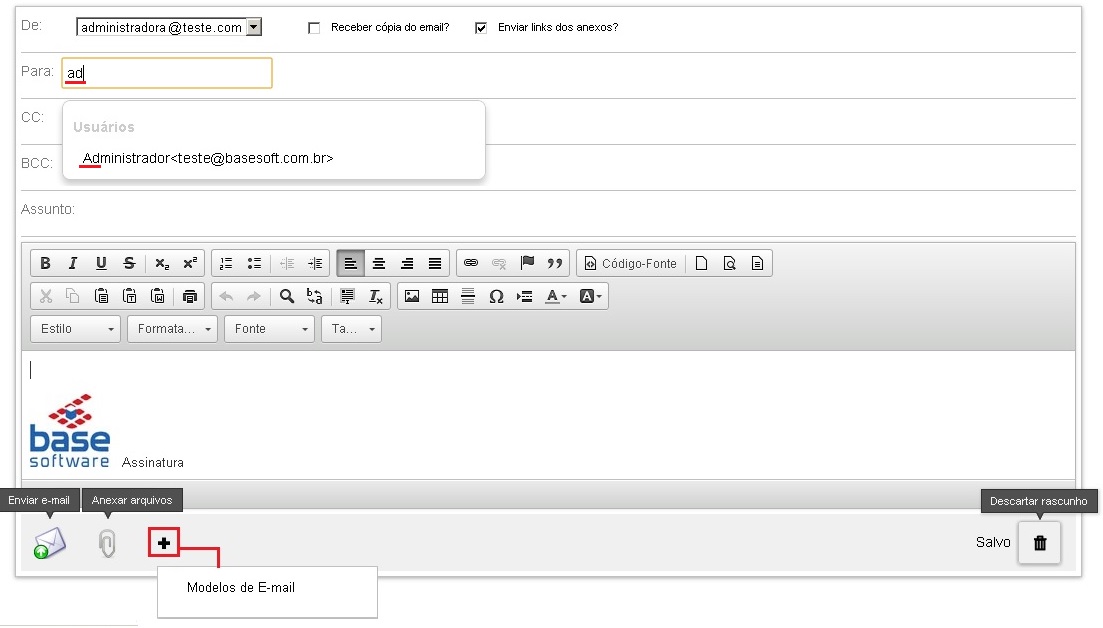Click the insert image icon

tap(412, 296)
